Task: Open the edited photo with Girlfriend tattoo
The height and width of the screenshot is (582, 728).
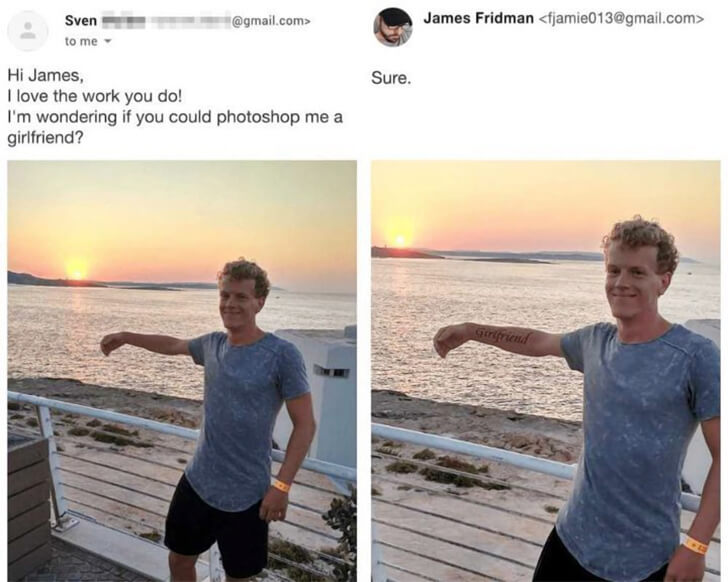Action: point(546,371)
